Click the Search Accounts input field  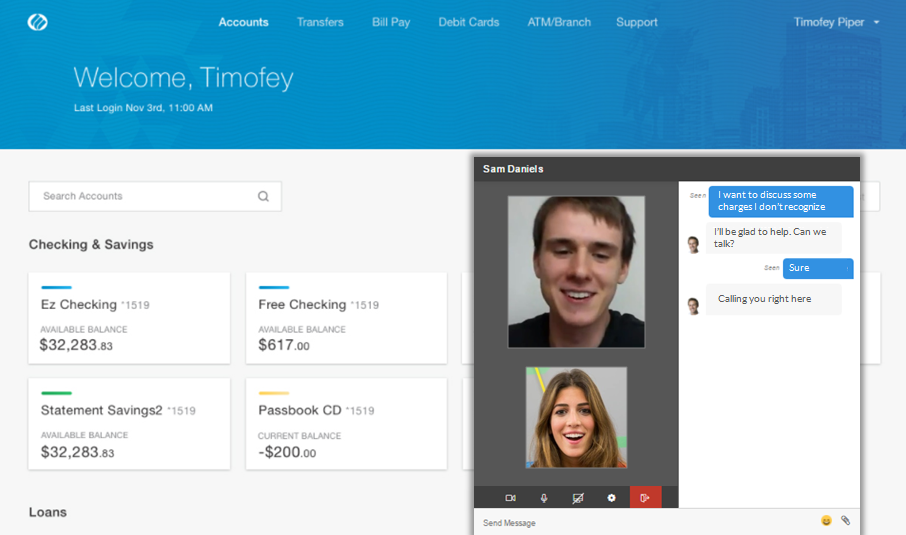[145, 197]
